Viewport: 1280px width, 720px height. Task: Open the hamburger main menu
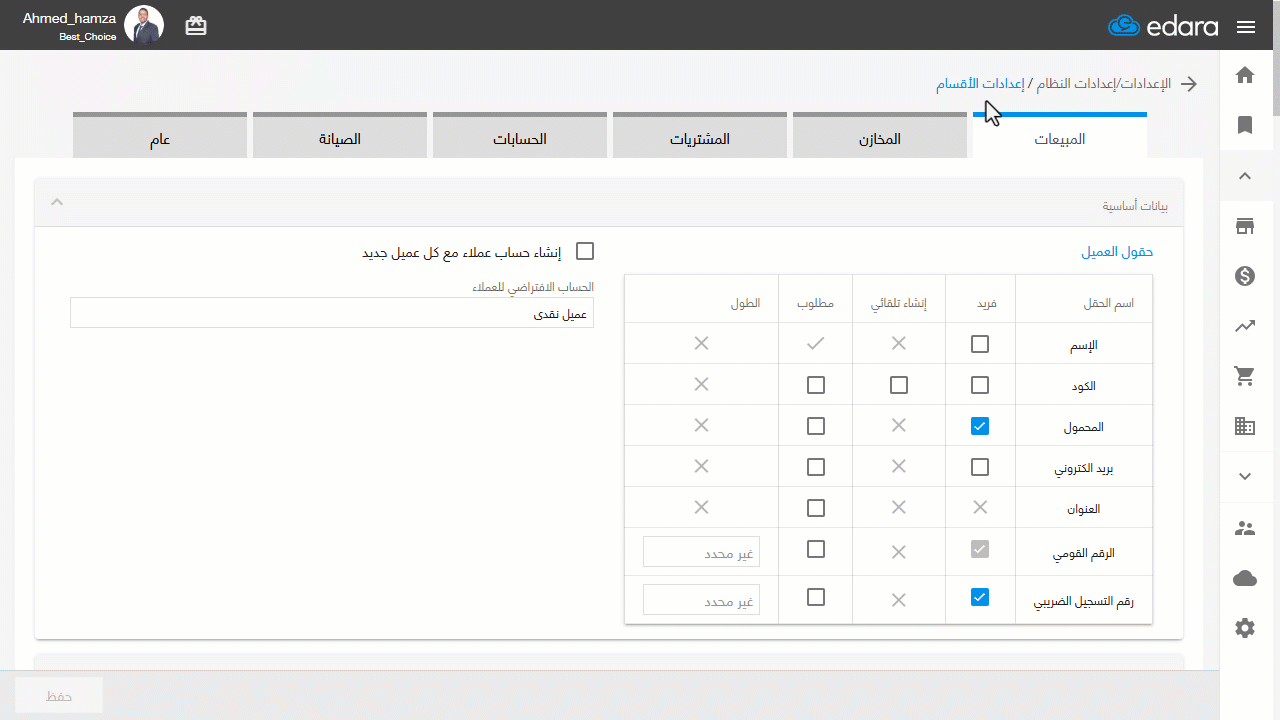[x=1246, y=27]
